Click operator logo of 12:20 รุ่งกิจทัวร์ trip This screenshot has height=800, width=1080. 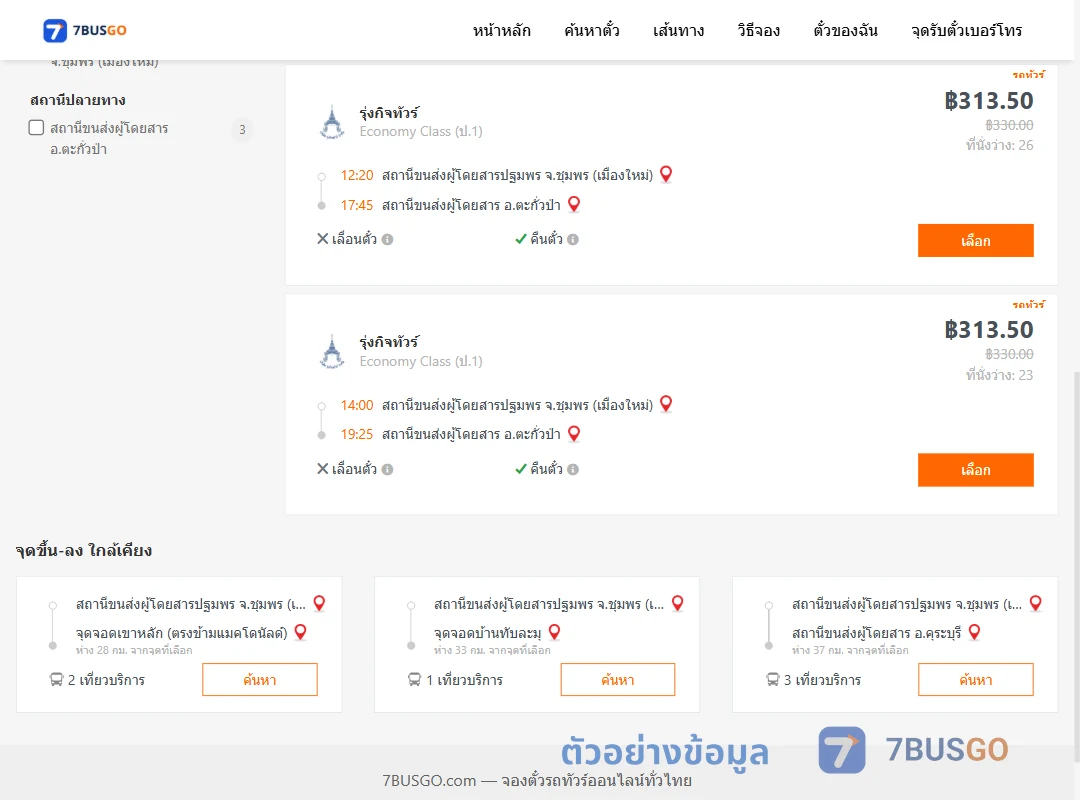pos(333,122)
